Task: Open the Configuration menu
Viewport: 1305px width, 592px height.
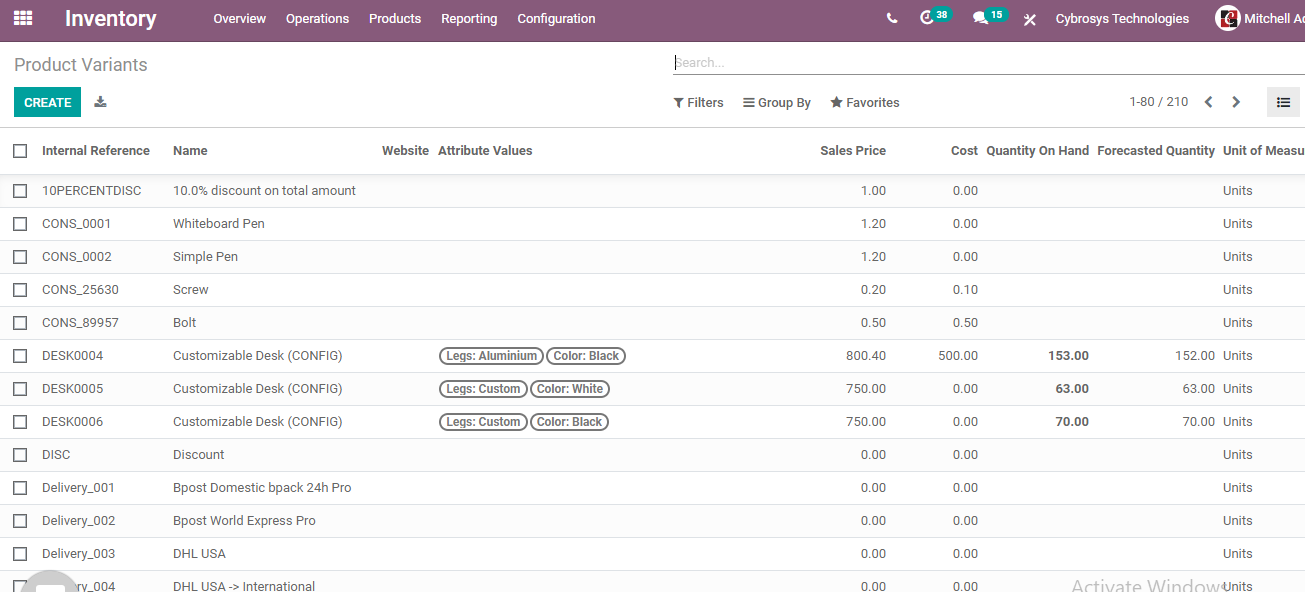Action: pyautogui.click(x=556, y=19)
